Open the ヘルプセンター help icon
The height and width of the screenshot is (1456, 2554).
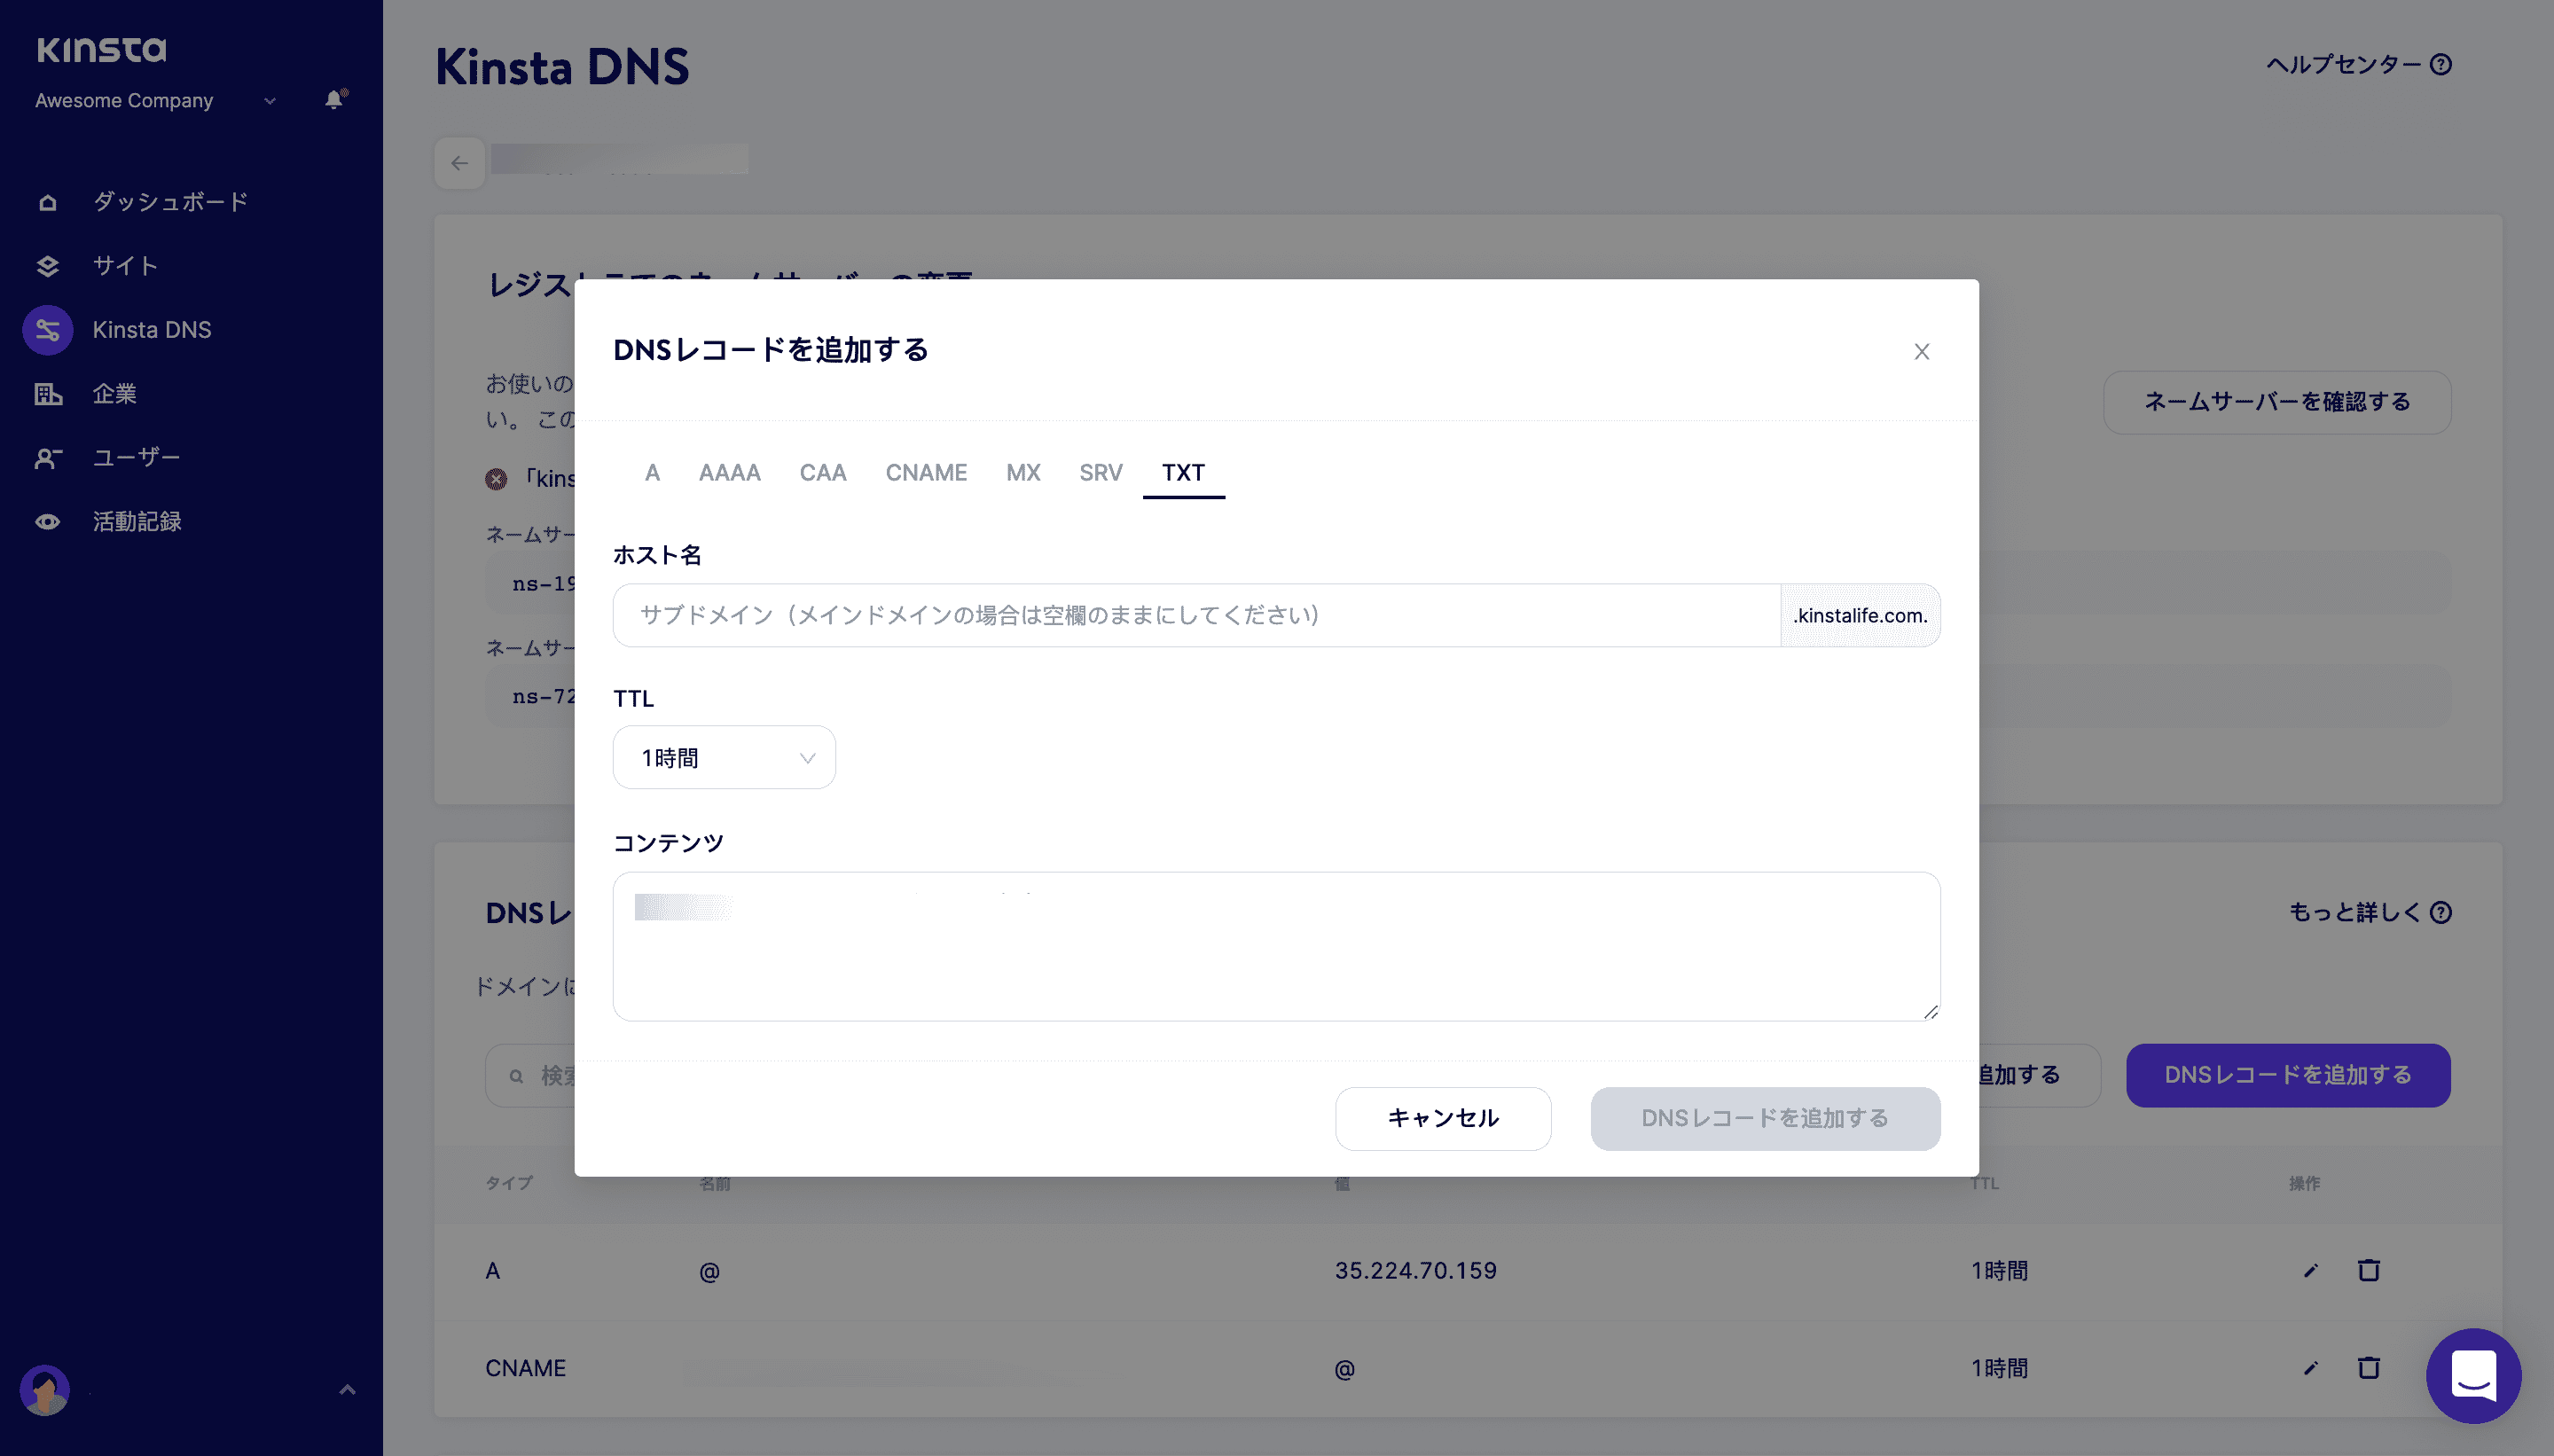point(2441,64)
